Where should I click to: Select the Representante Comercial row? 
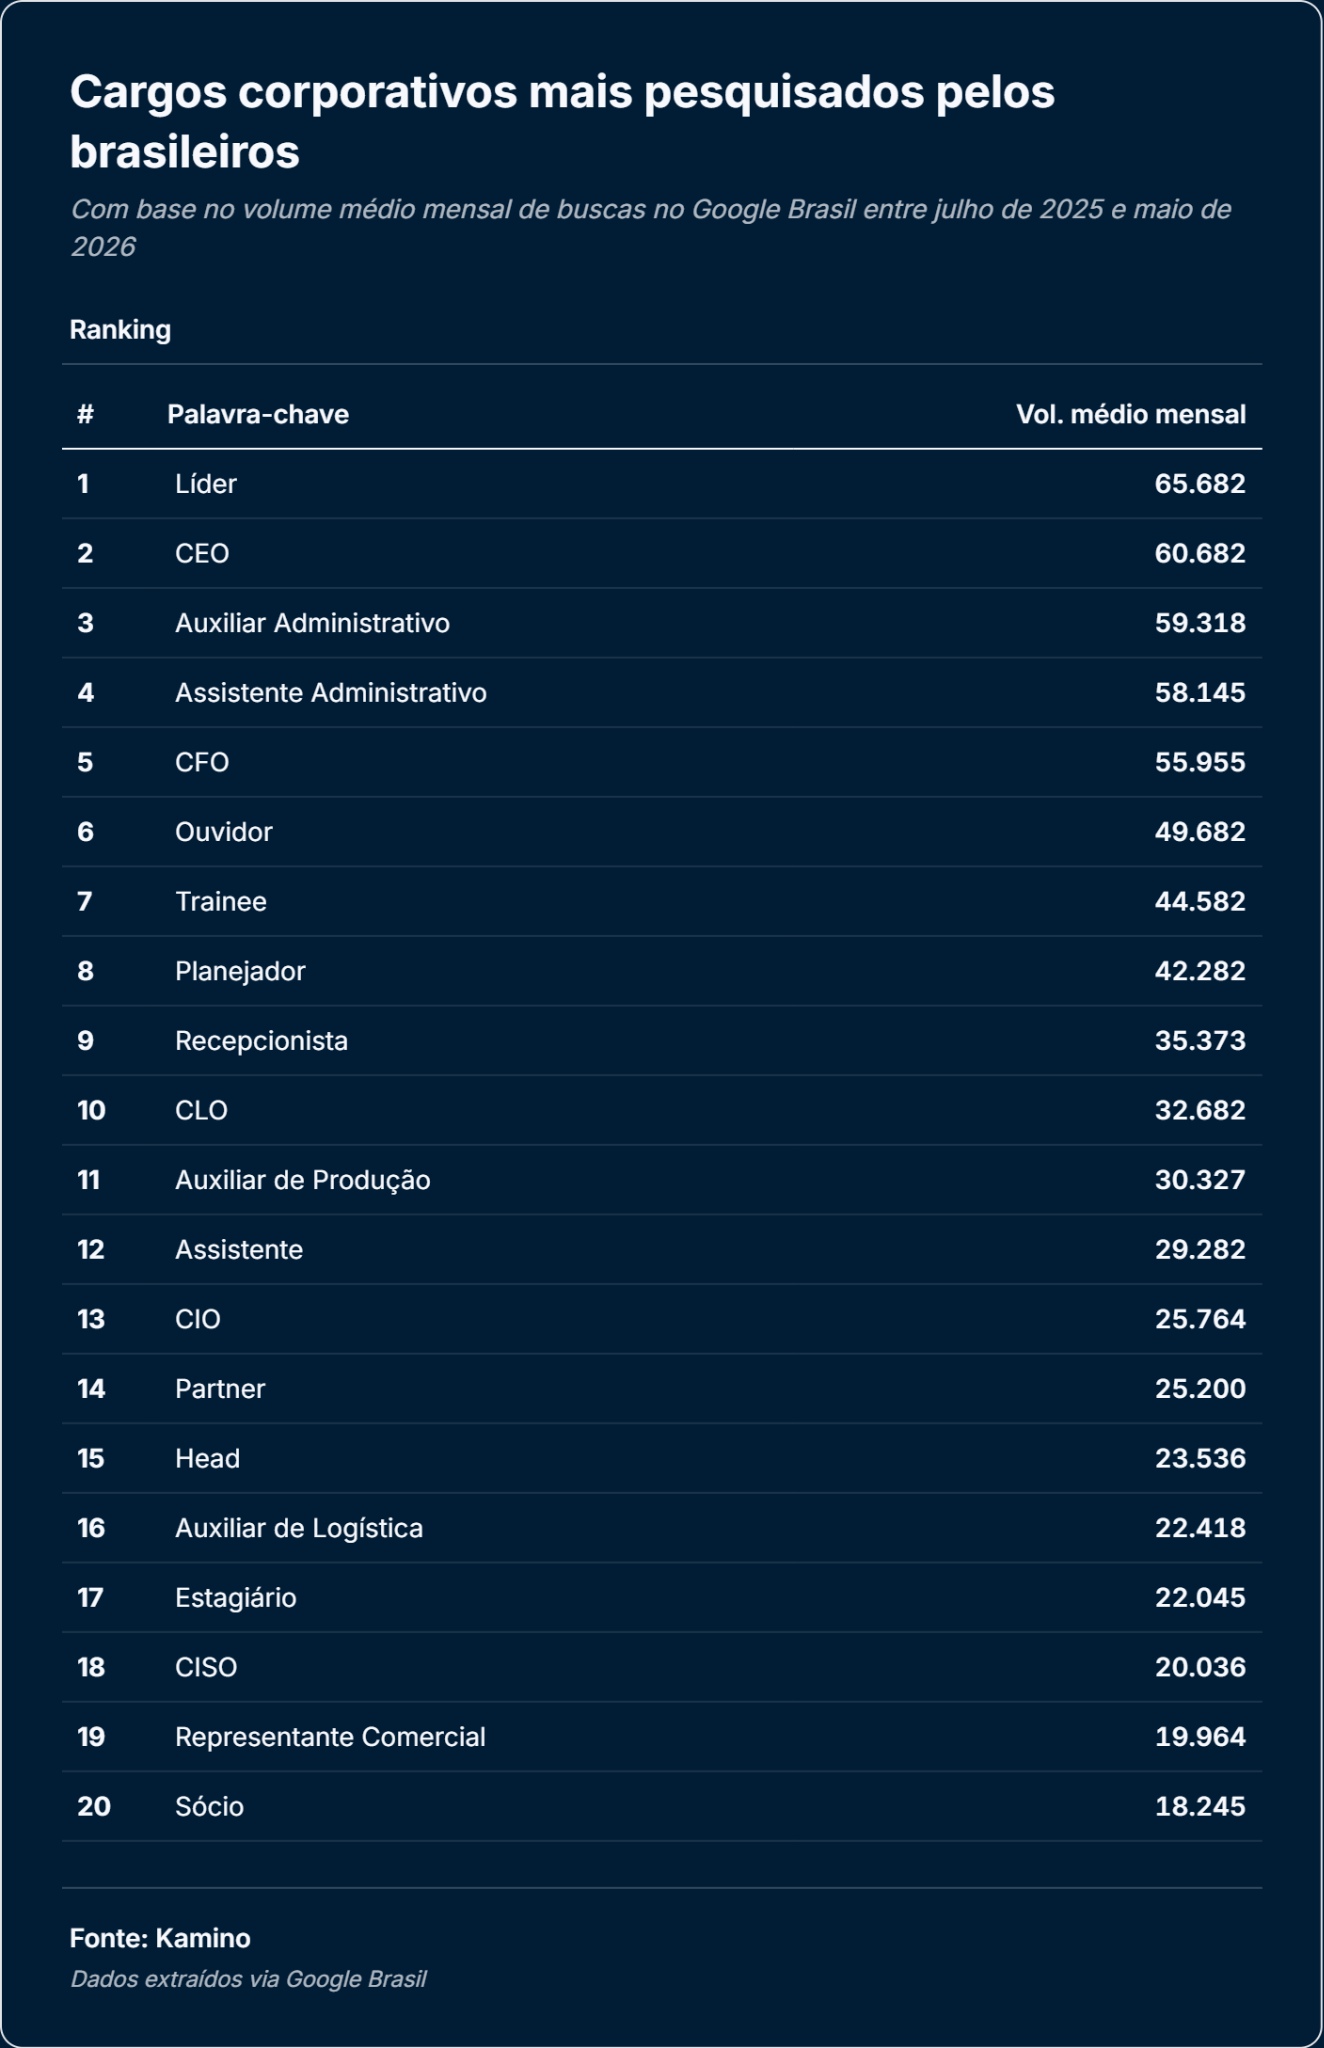pos(662,1737)
